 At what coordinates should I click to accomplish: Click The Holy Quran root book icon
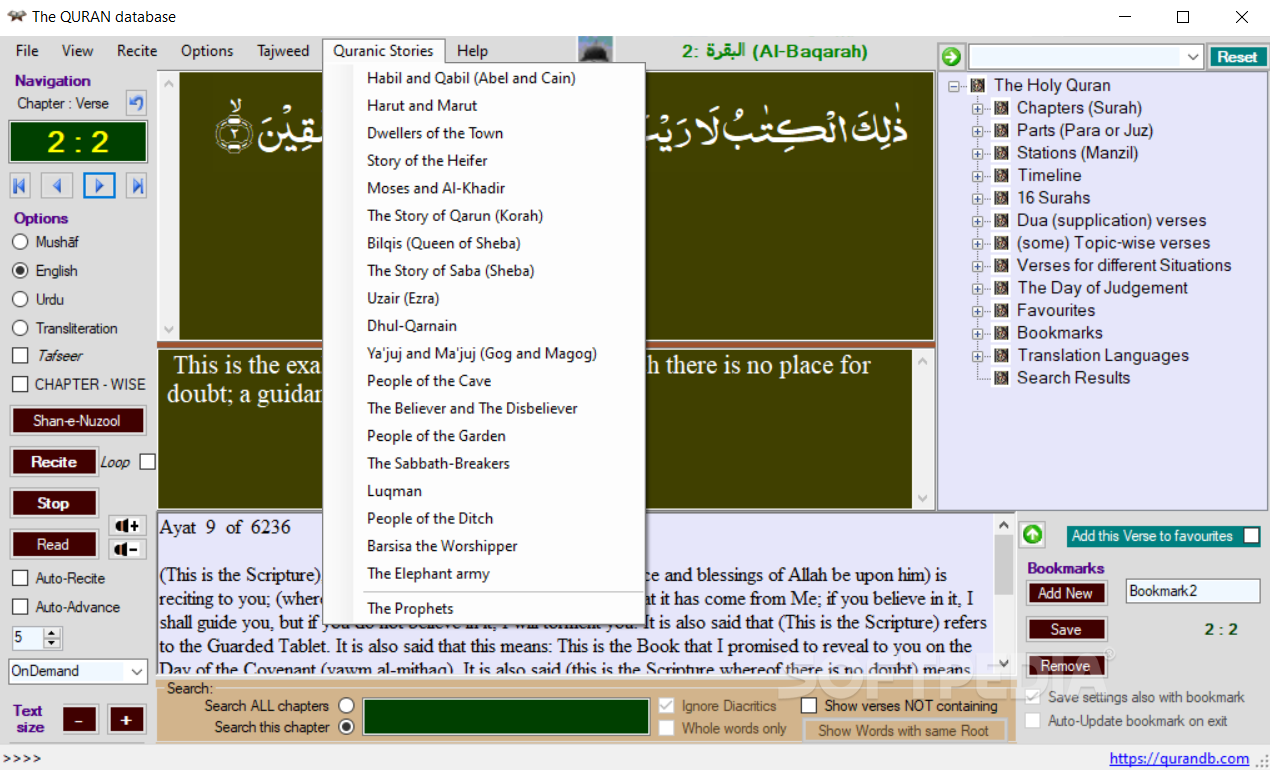tap(978, 85)
